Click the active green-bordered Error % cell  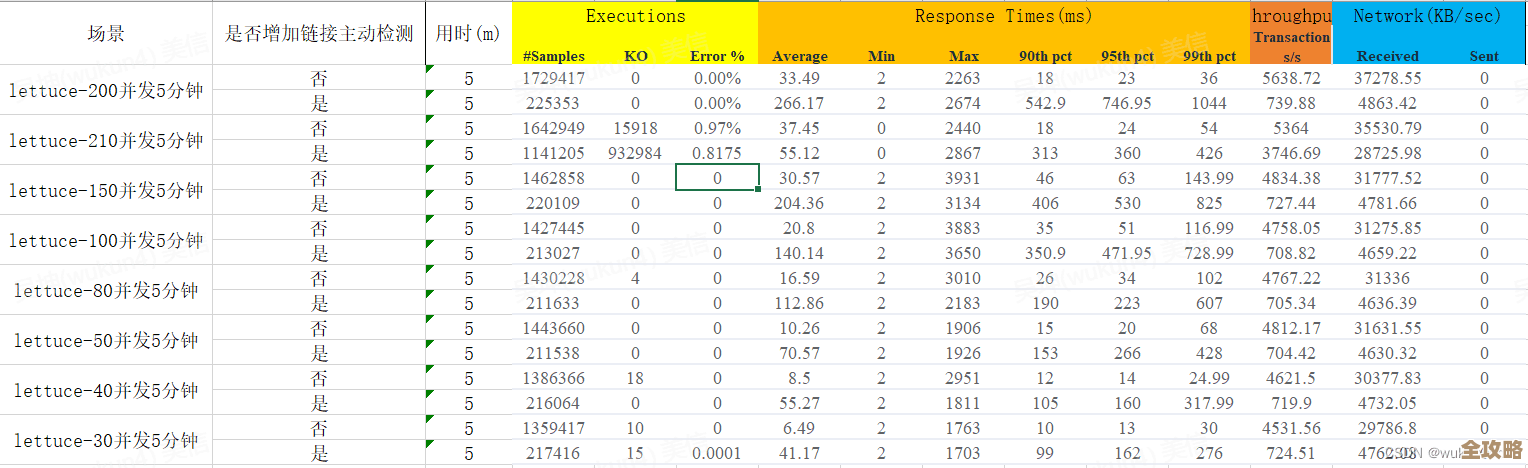[x=717, y=178]
